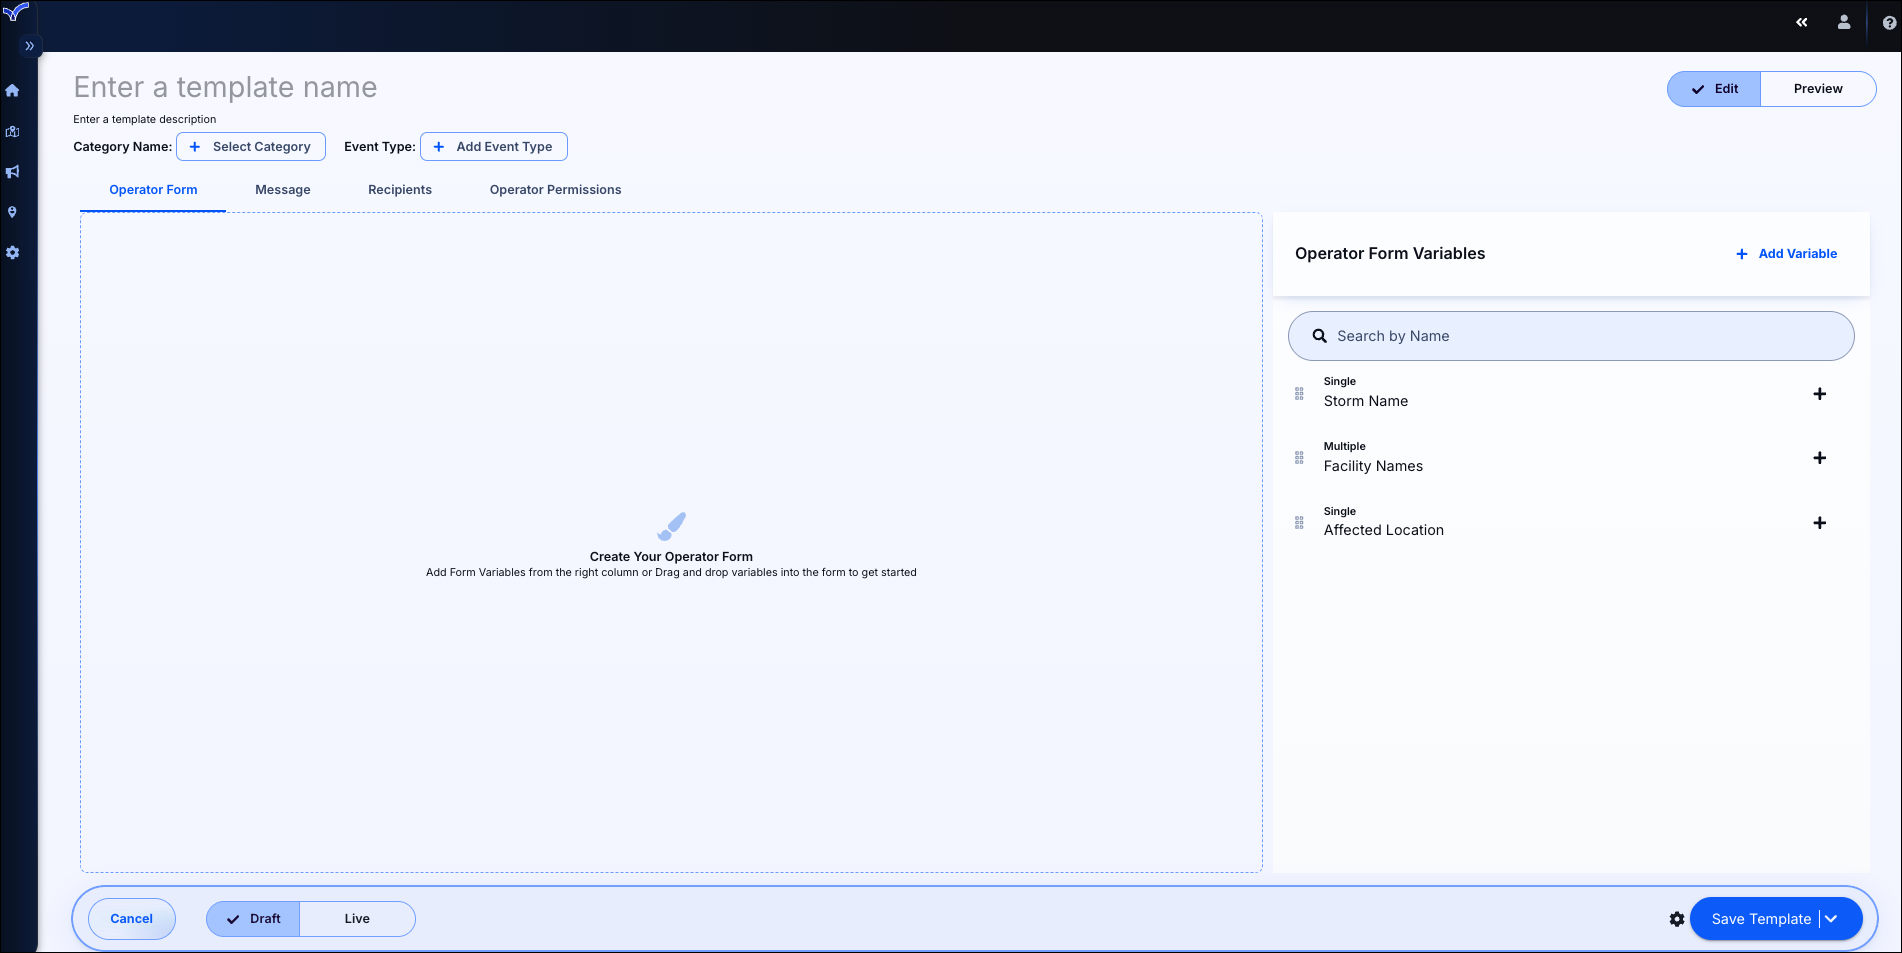Open the help question mark icon
Screen dimensions: 1902x953
point(1888,22)
